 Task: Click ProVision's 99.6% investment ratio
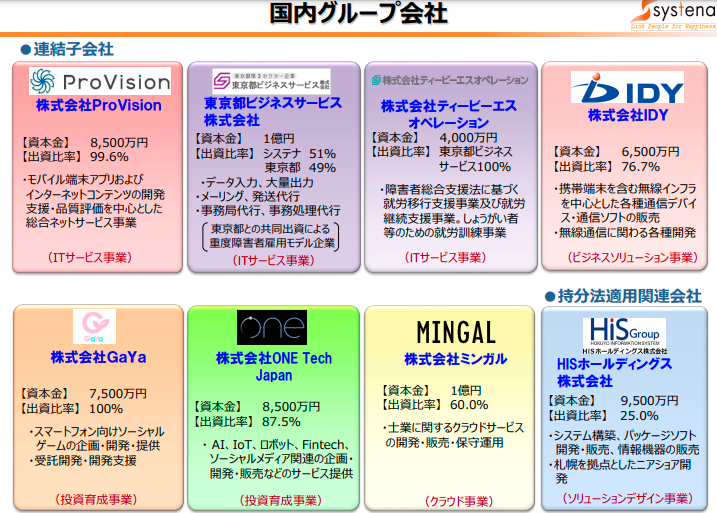(x=109, y=157)
